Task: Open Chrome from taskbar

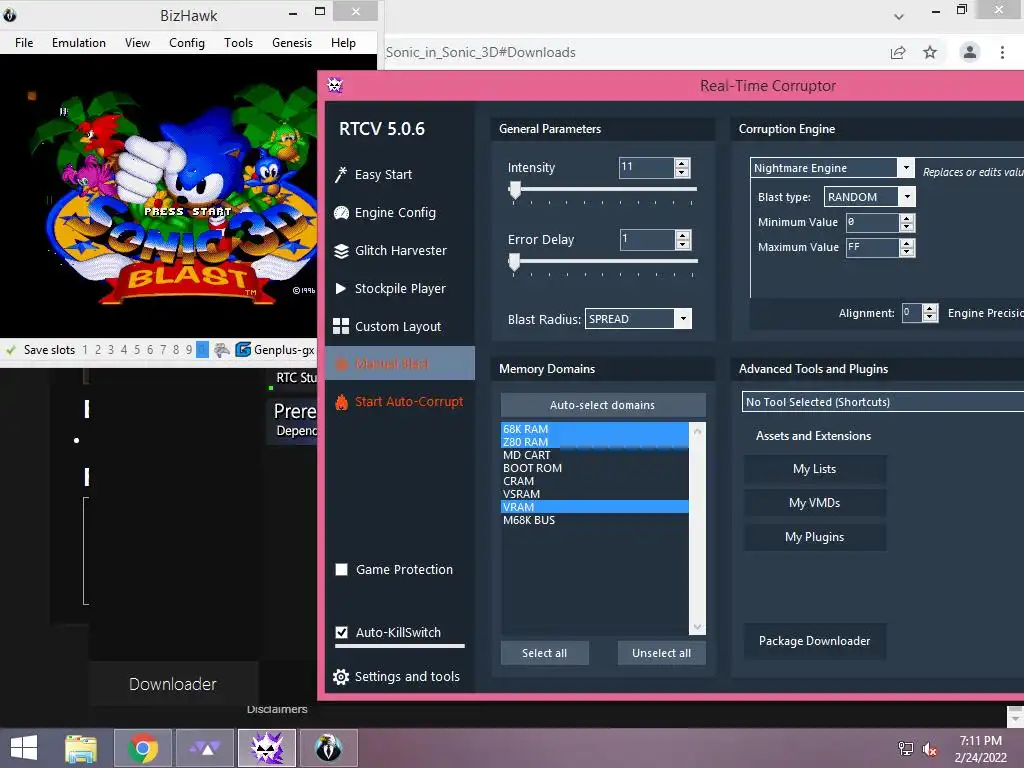Action: pyautogui.click(x=143, y=748)
